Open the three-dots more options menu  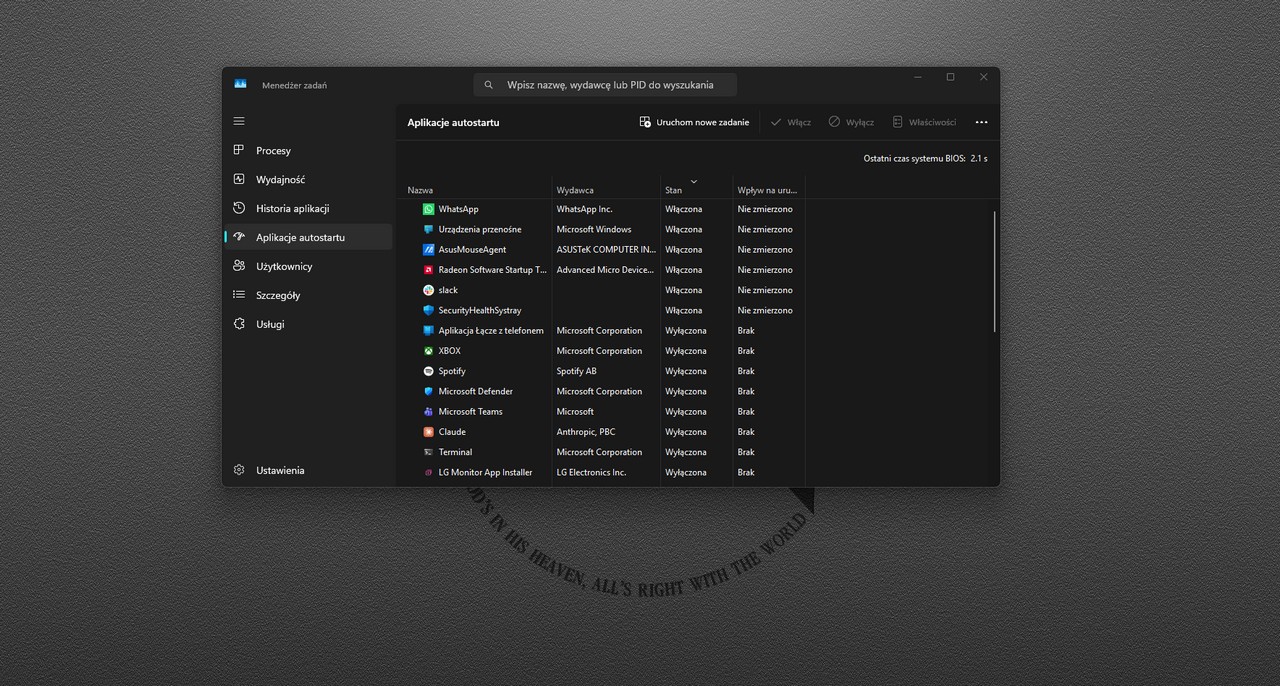(x=981, y=122)
